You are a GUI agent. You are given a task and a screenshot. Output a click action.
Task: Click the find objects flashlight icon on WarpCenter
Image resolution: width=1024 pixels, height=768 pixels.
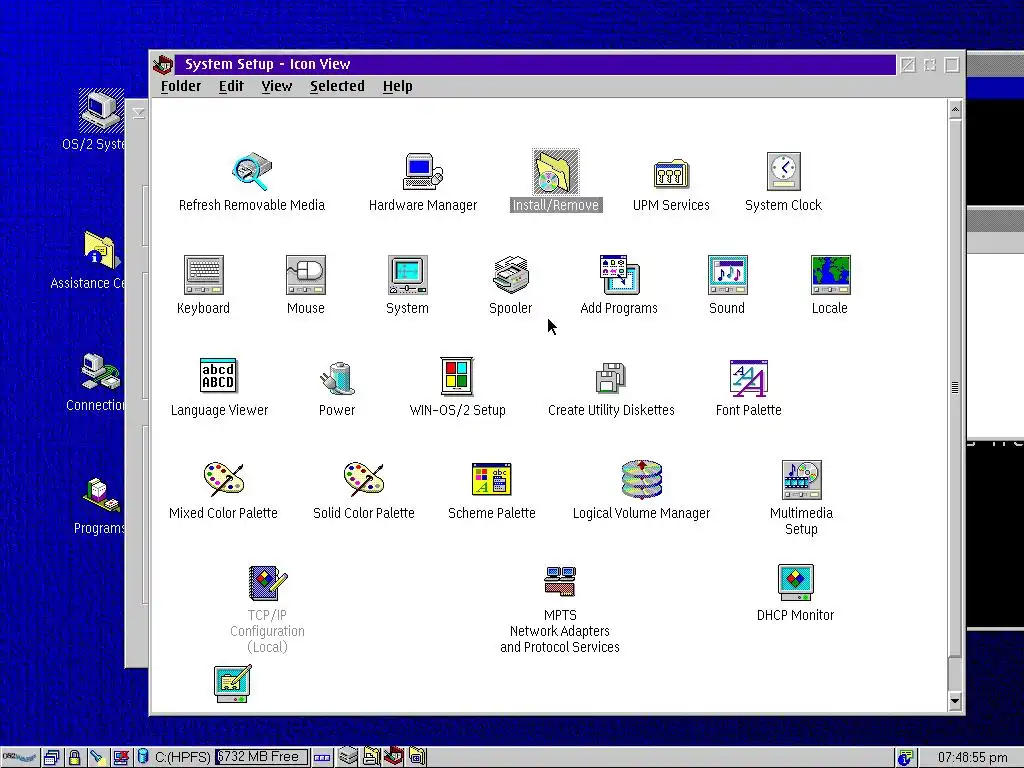click(97, 758)
